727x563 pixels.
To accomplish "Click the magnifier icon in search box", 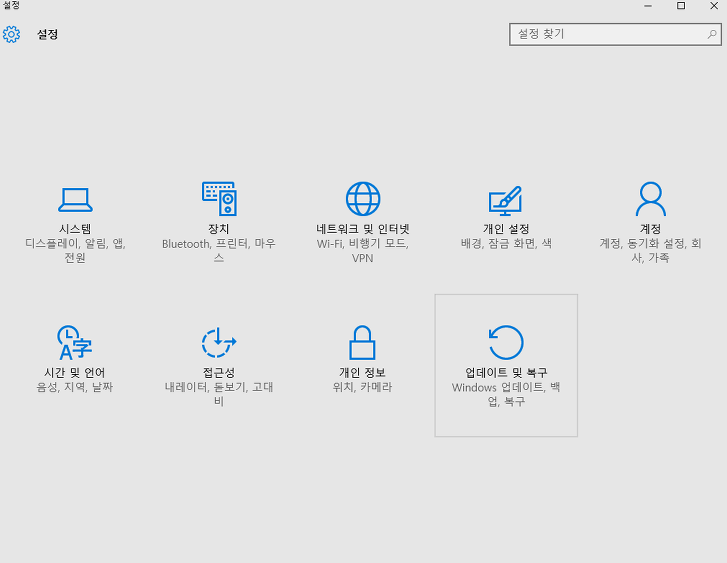I will coord(712,34).
